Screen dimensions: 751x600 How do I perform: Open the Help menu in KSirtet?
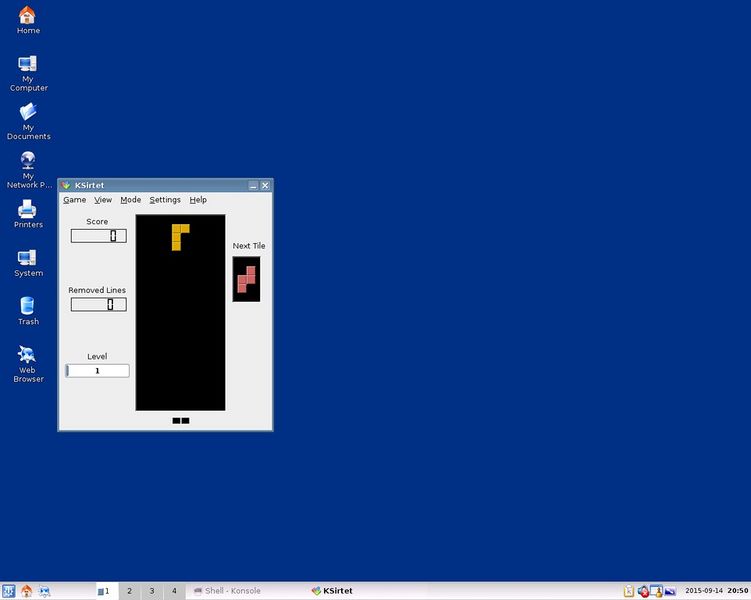tap(198, 200)
